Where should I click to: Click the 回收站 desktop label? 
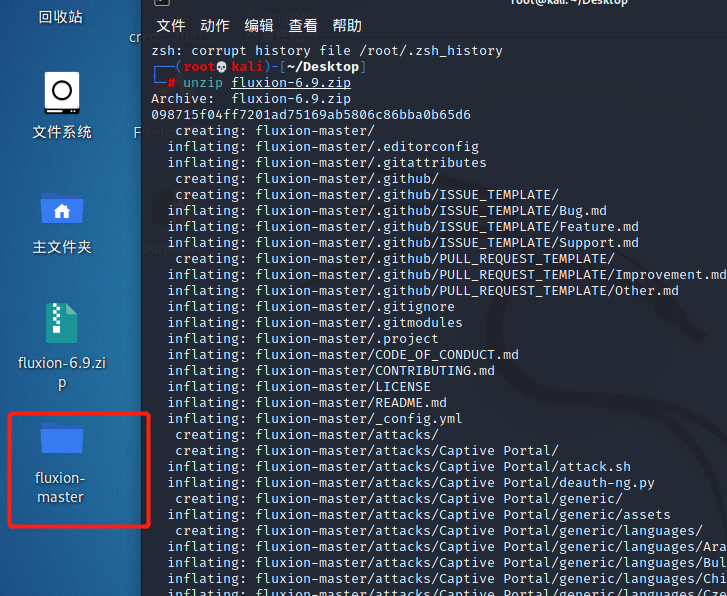pos(61,17)
